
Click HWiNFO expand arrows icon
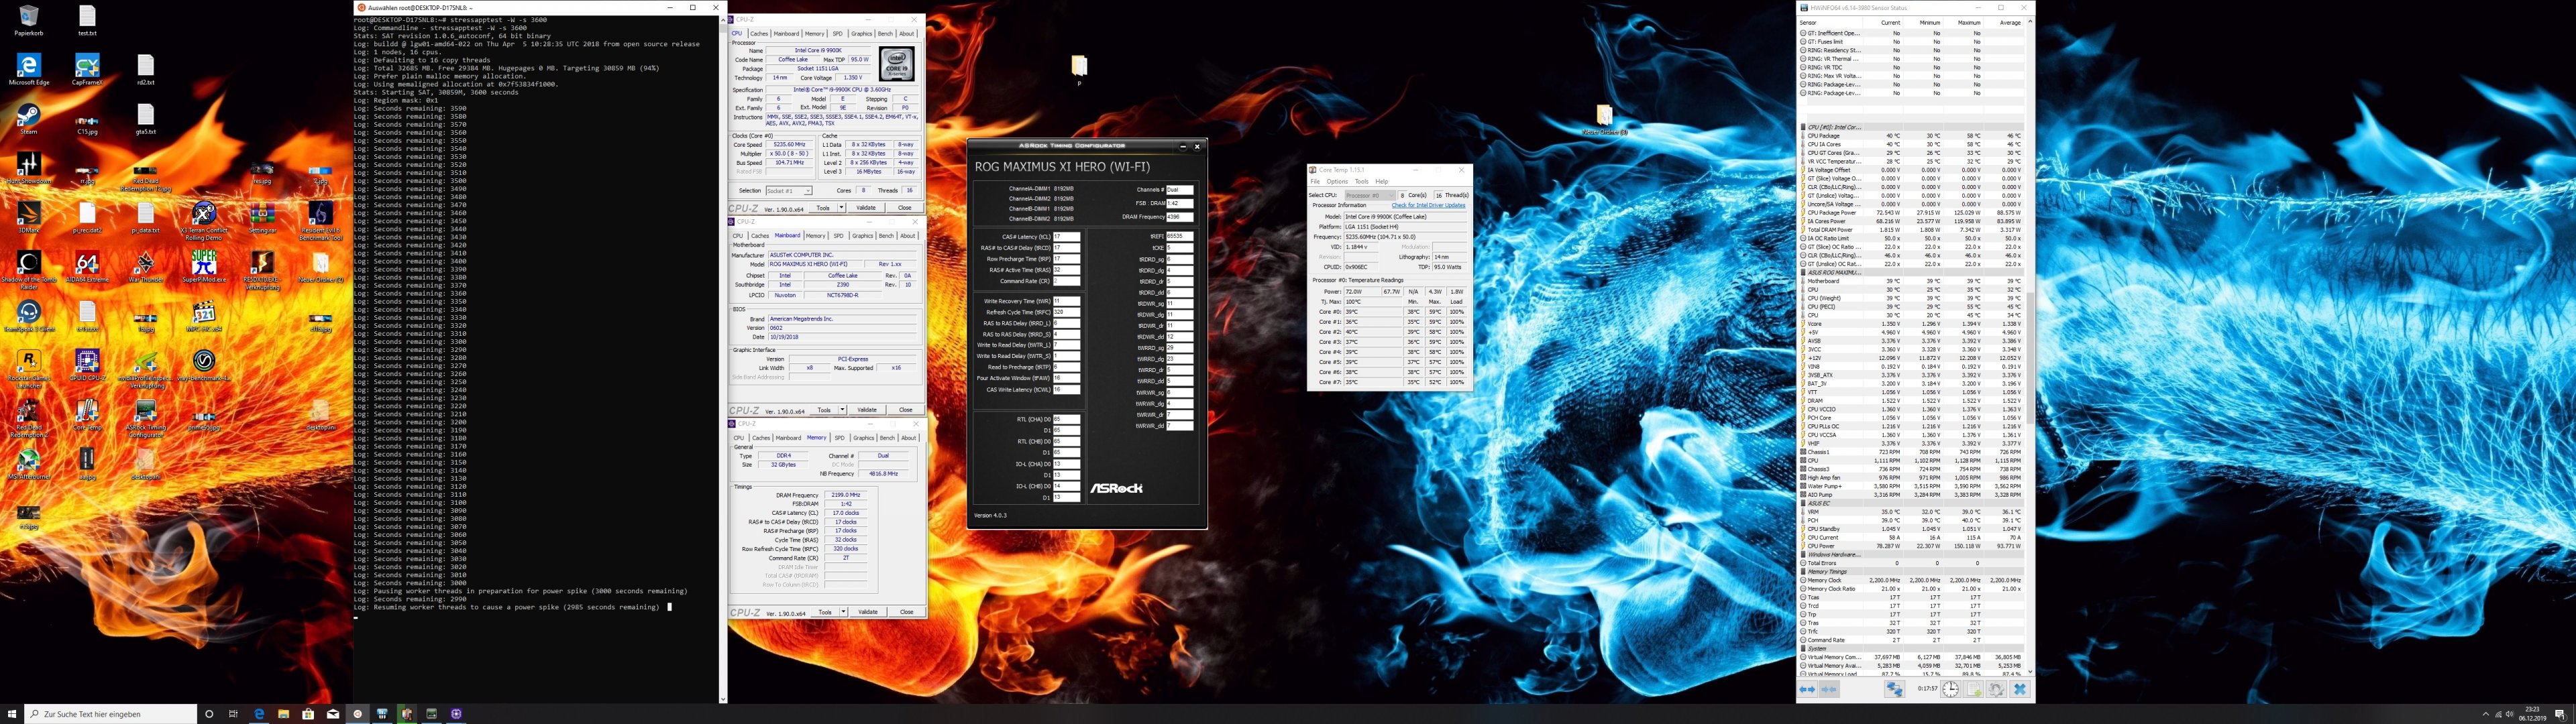[1807, 689]
